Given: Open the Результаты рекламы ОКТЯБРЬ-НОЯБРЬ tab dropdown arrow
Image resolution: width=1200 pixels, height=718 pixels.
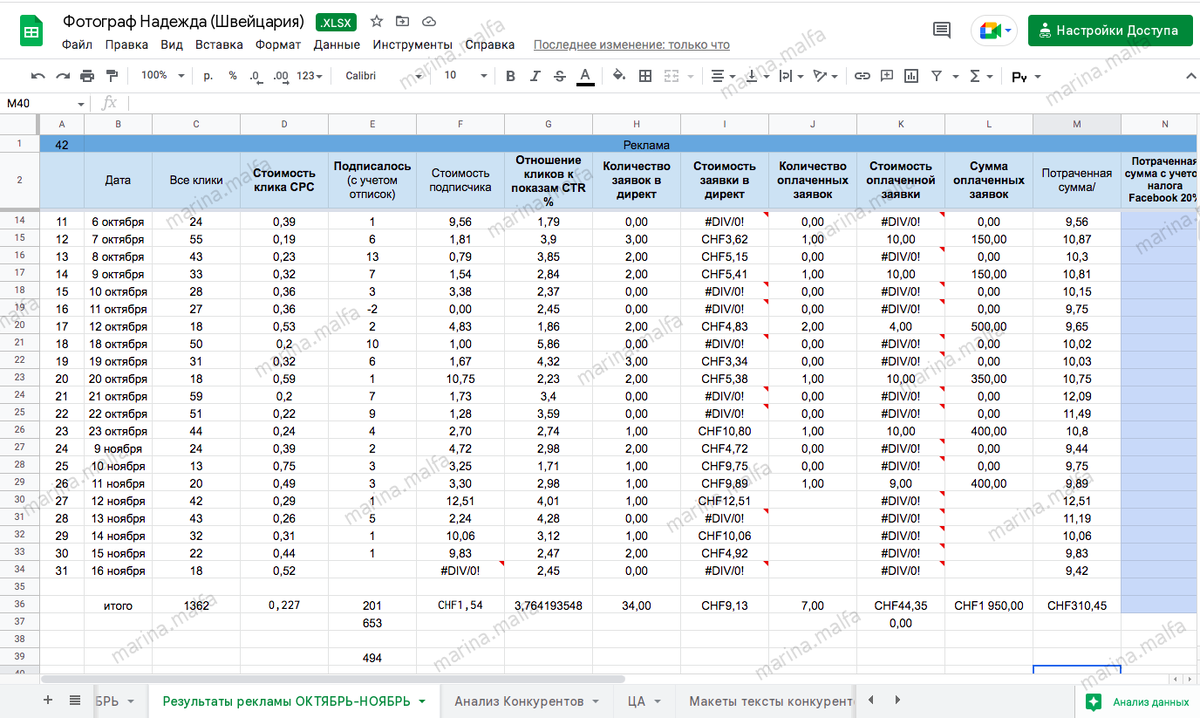Looking at the screenshot, I should click(x=422, y=702).
